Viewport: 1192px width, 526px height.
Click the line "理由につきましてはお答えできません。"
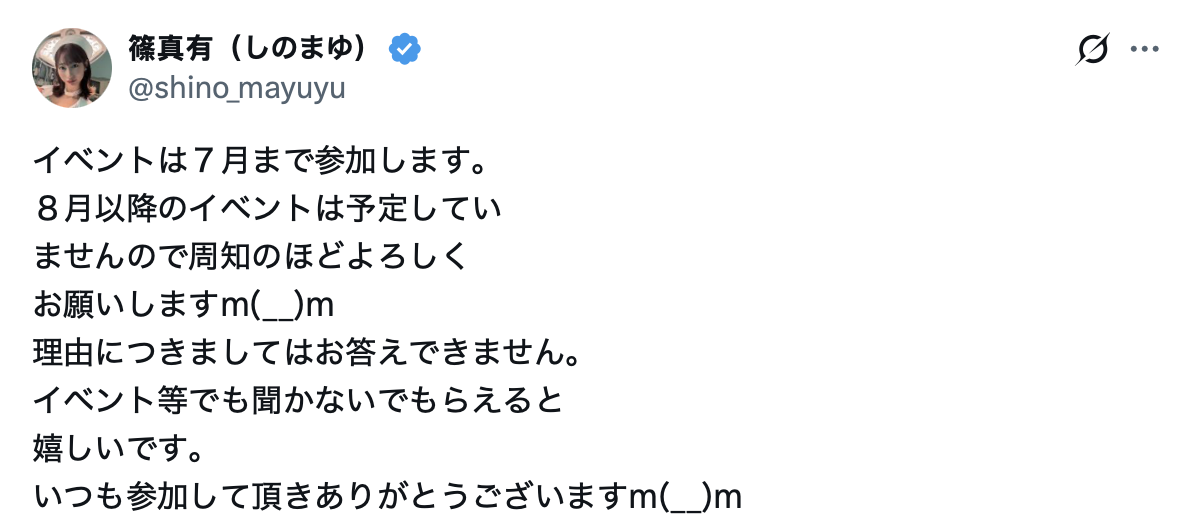(x=308, y=353)
